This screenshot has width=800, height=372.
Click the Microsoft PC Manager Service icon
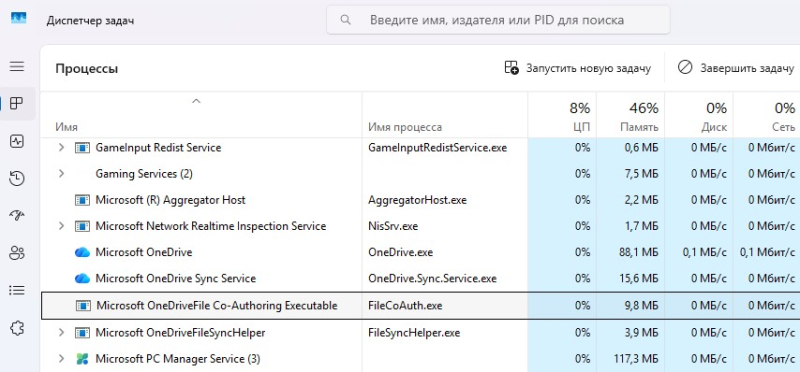click(x=82, y=359)
